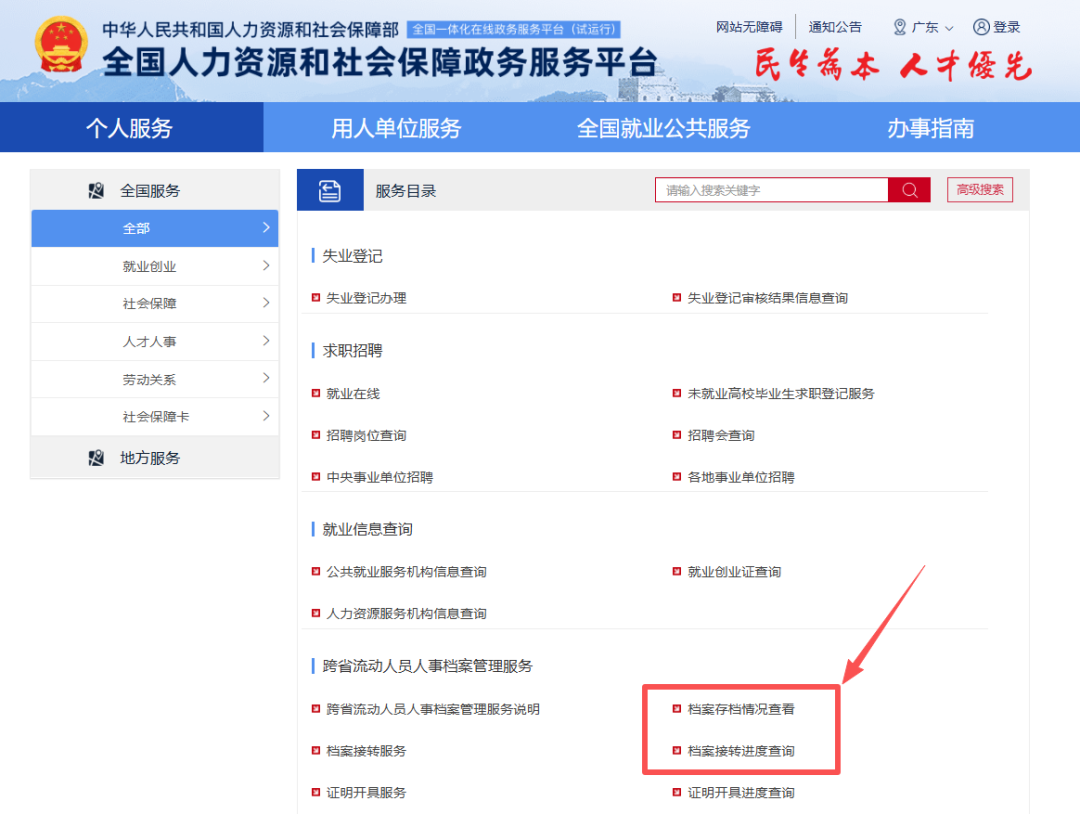Click the national emblem logo
The height and width of the screenshot is (814, 1080).
[61, 45]
